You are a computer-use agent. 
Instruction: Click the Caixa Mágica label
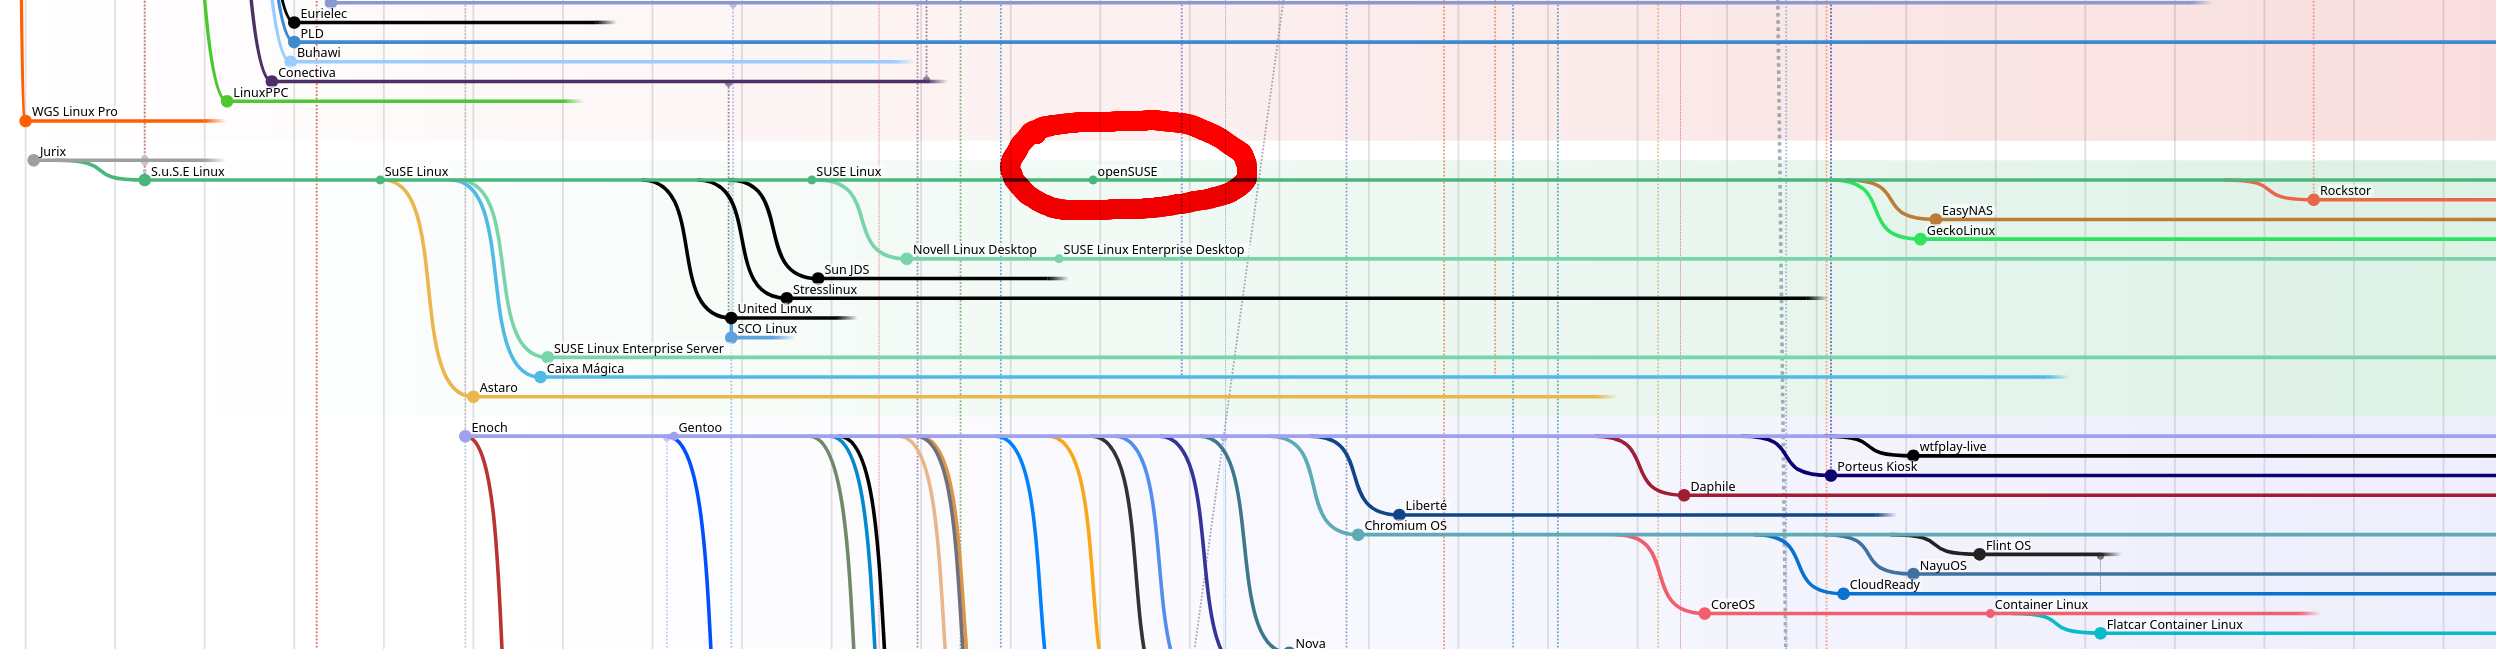585,369
